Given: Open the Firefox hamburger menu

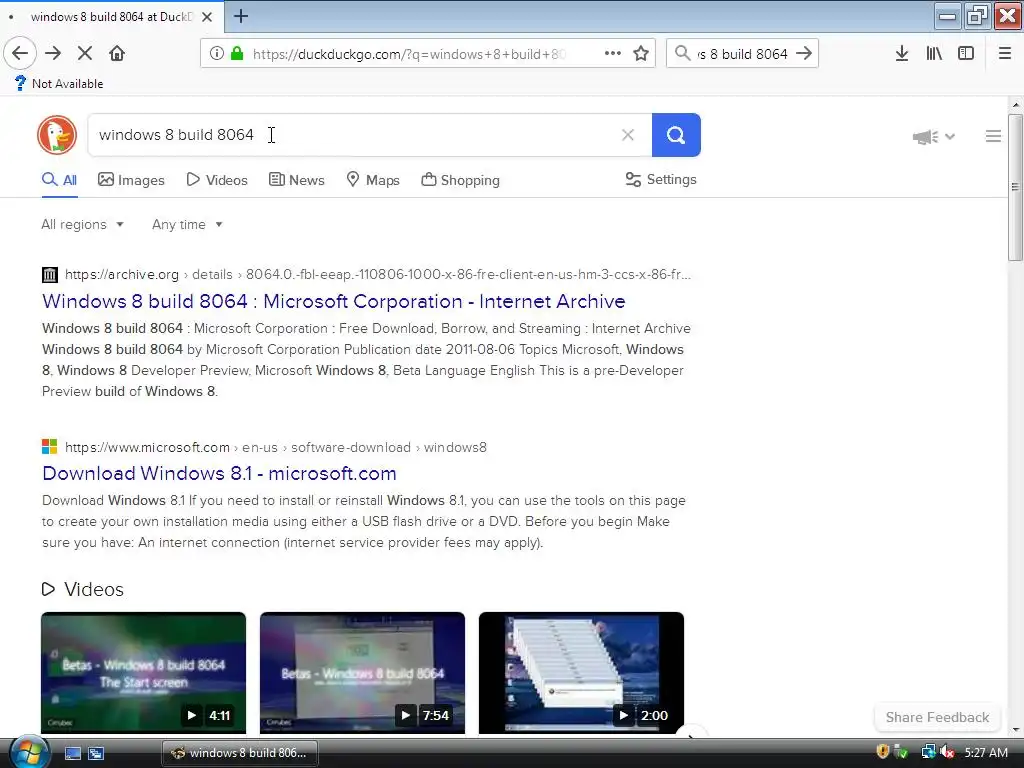Looking at the screenshot, I should click(x=1005, y=54).
